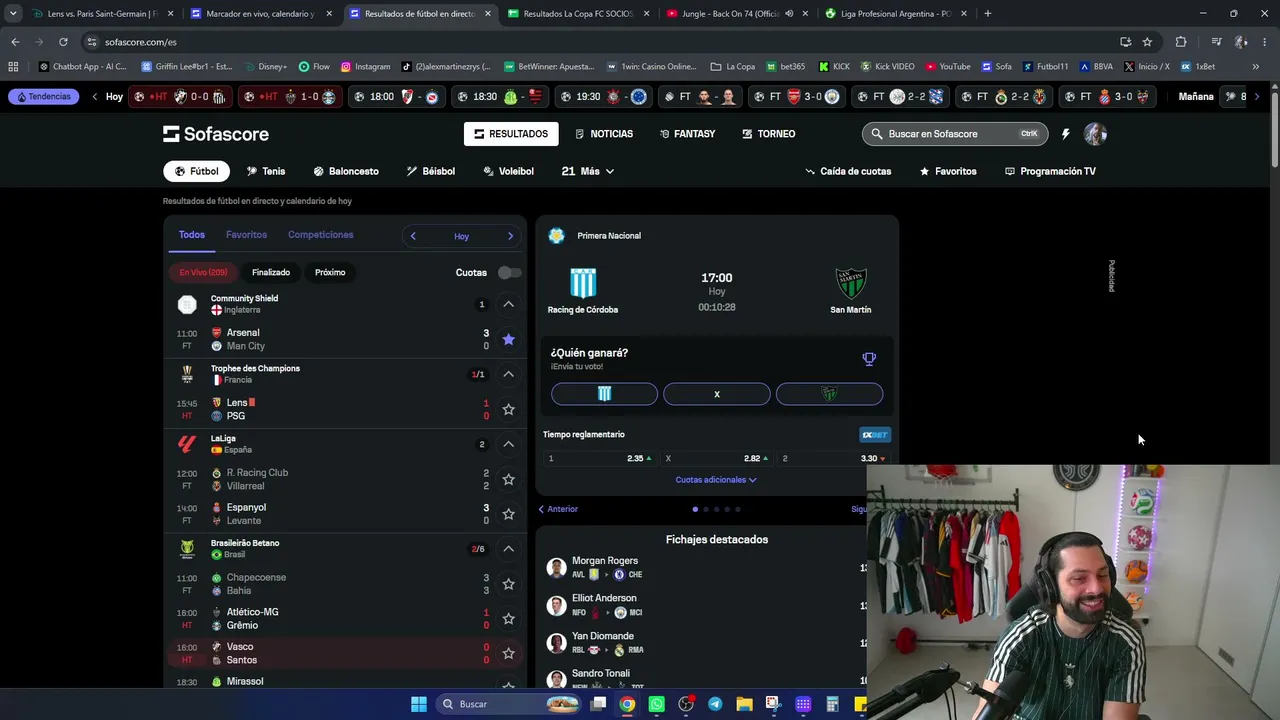Viewport: 1280px width, 720px height.
Task: Open the Torneo menu
Action: point(768,134)
